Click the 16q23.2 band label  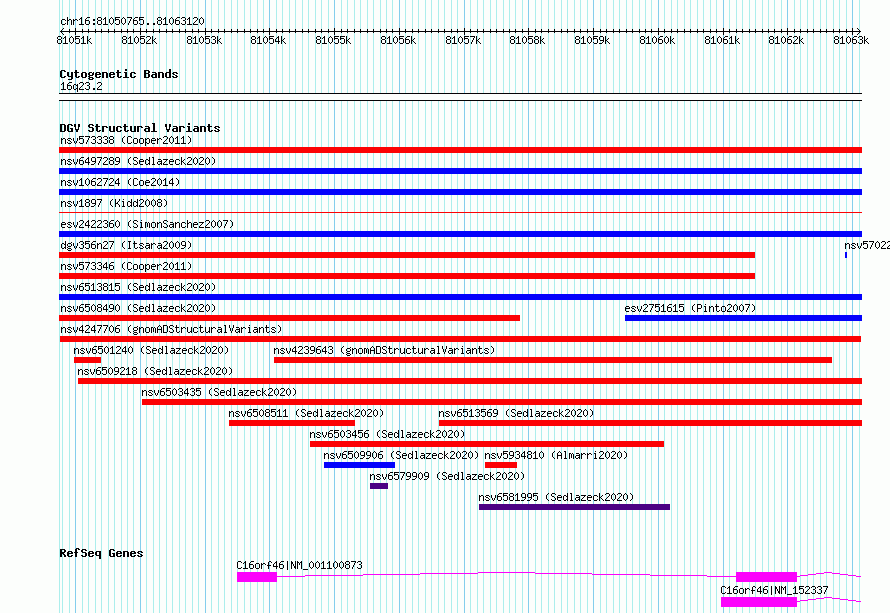(x=81, y=86)
